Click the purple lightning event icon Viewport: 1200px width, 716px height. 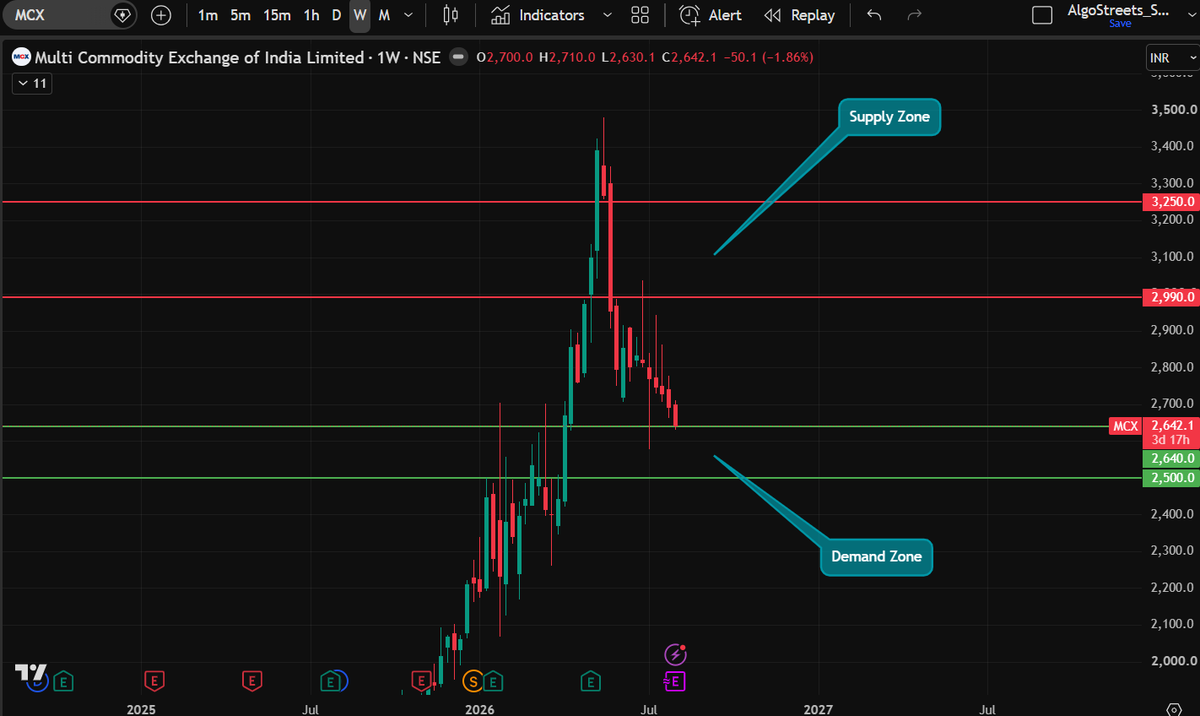pos(675,655)
